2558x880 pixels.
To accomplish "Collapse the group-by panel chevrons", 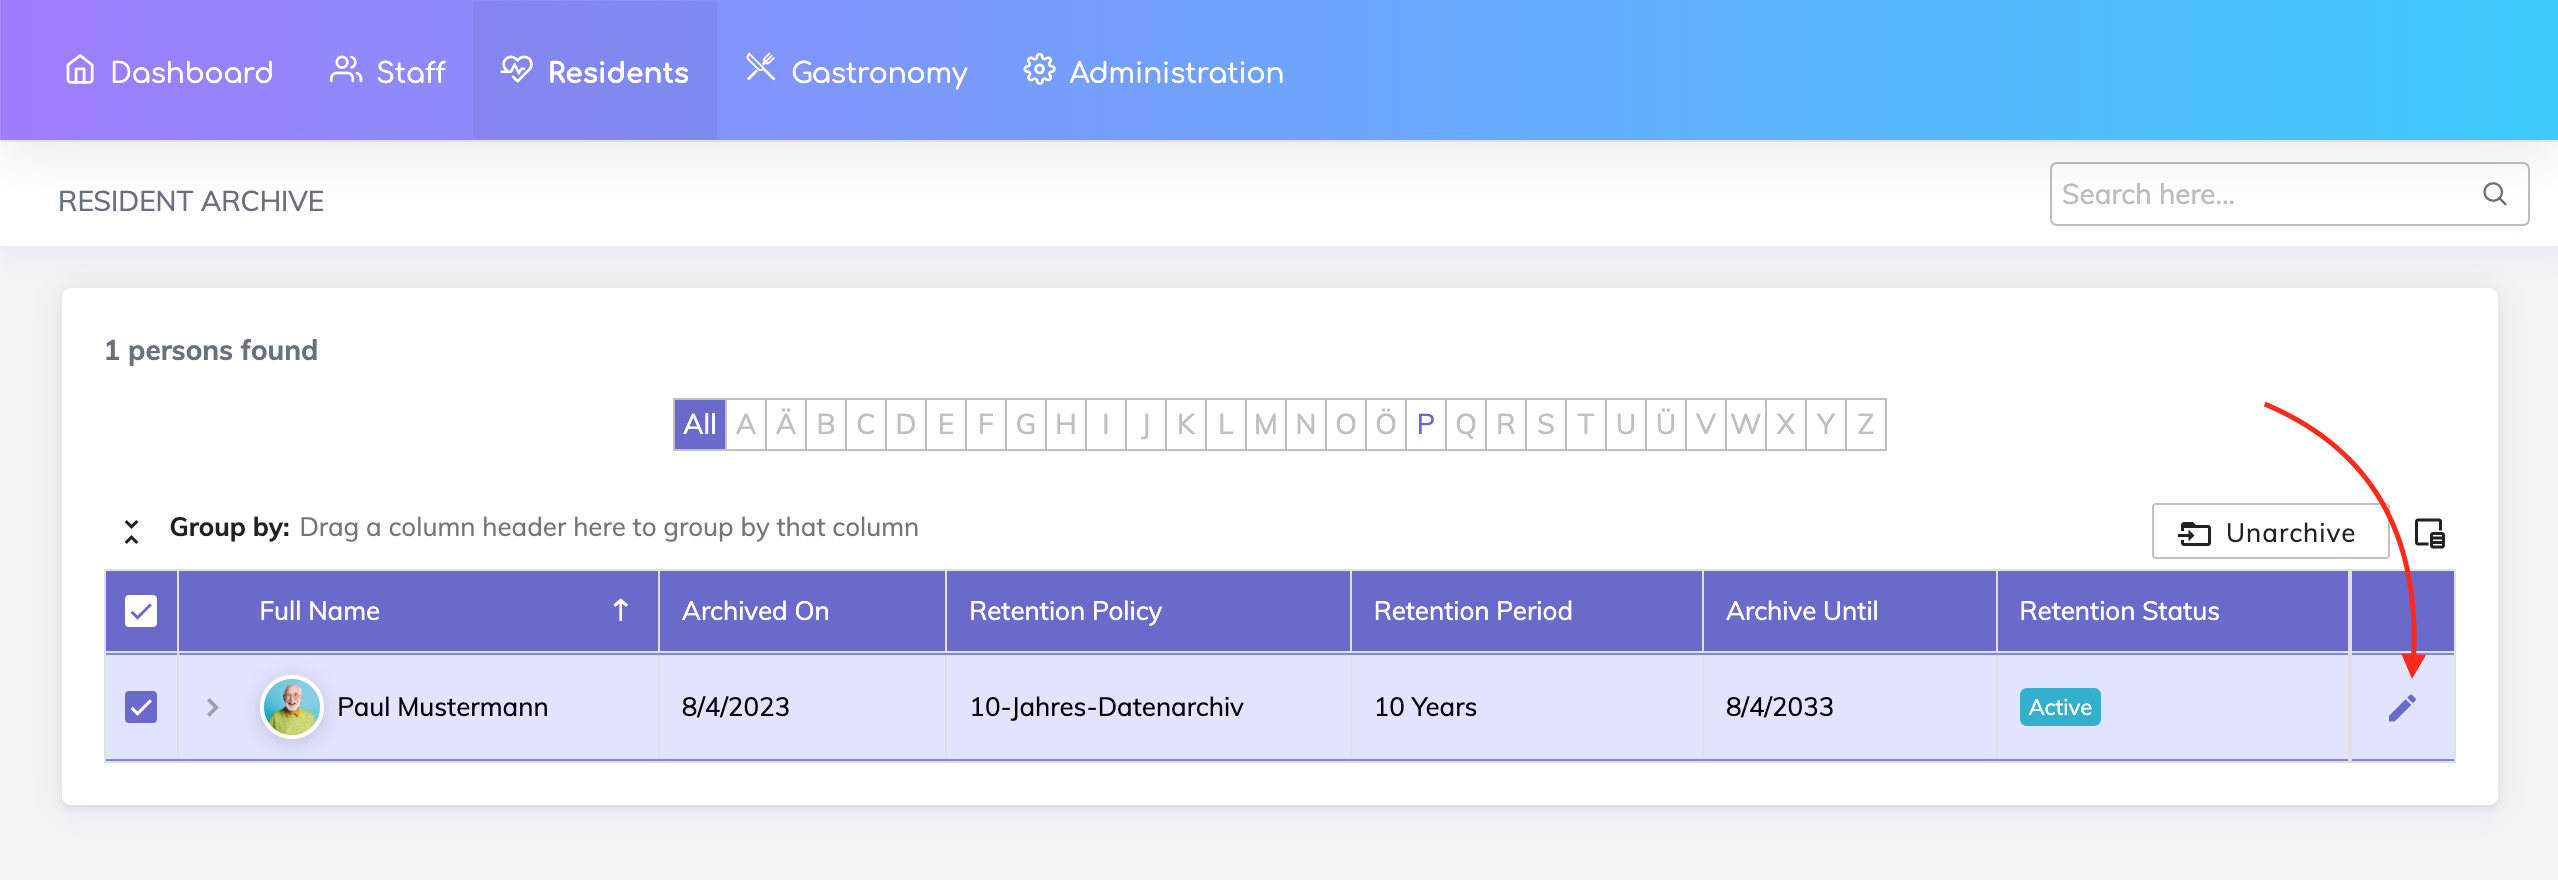I will 131,531.
